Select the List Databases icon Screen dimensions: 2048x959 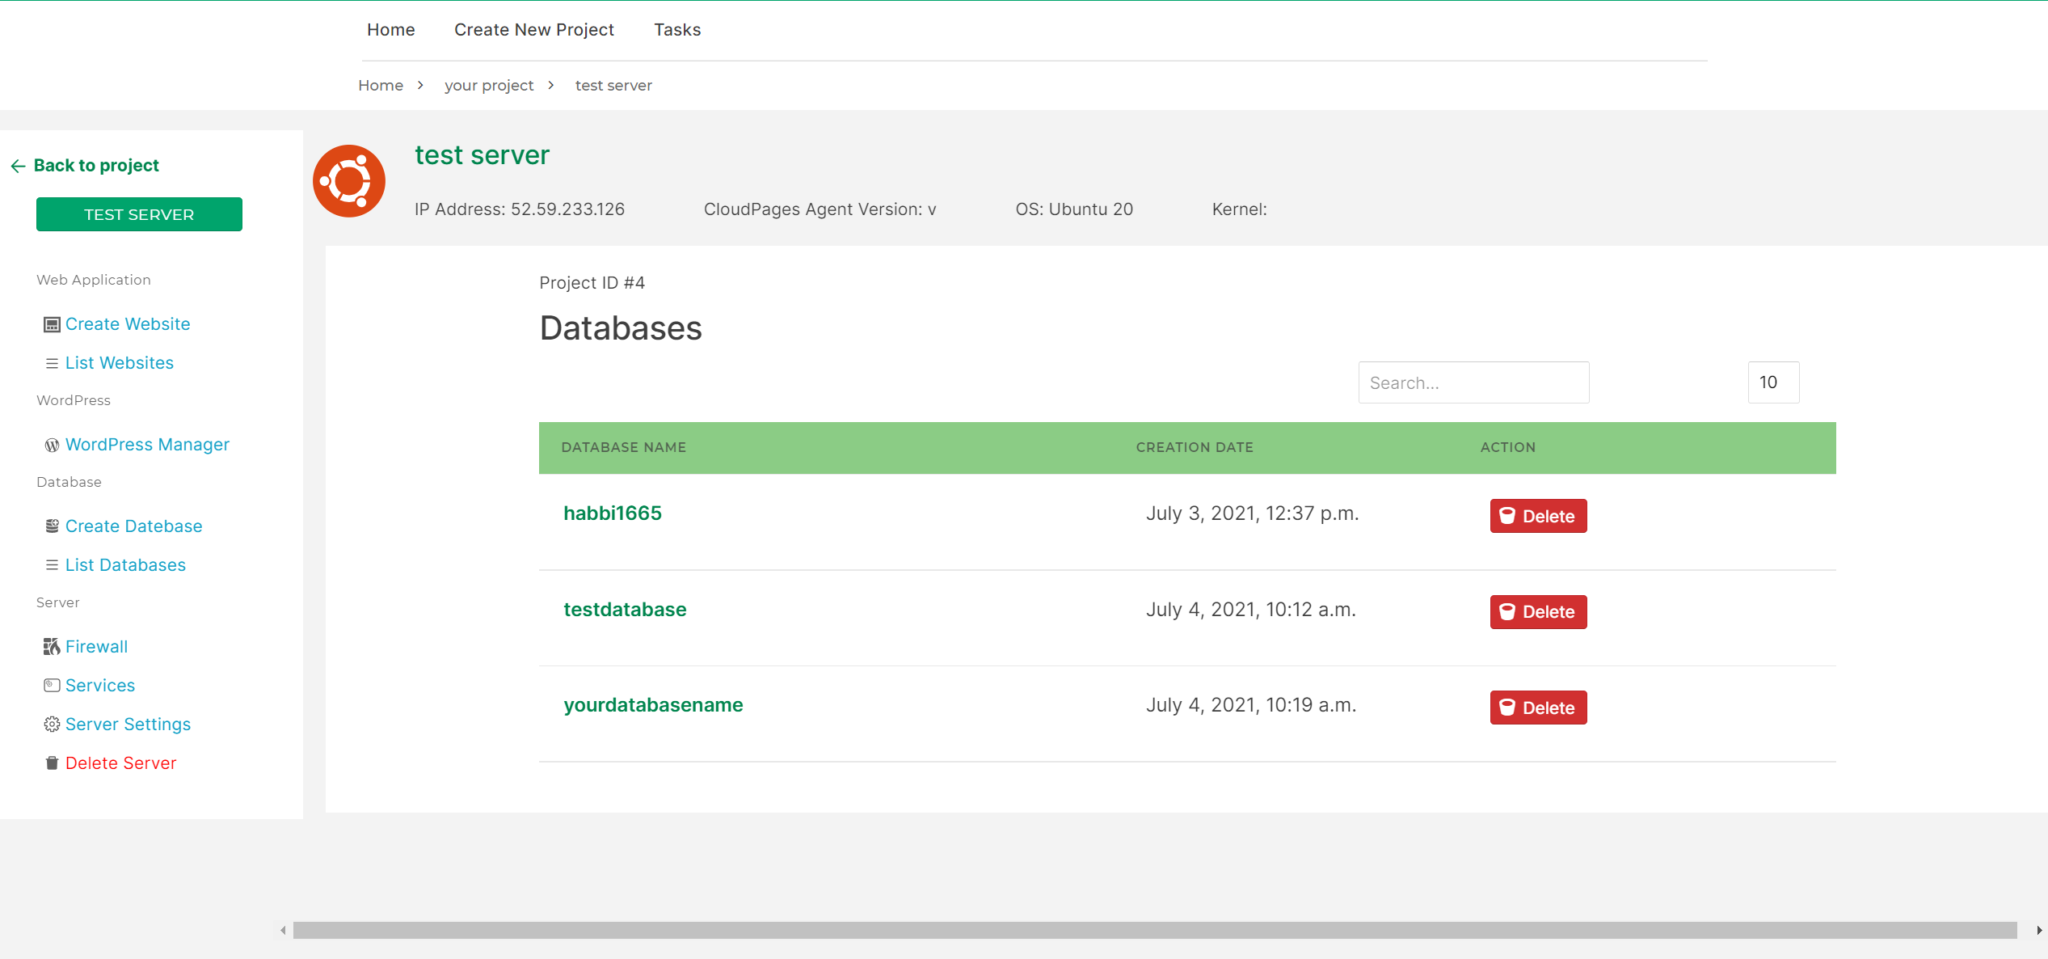tap(51, 564)
